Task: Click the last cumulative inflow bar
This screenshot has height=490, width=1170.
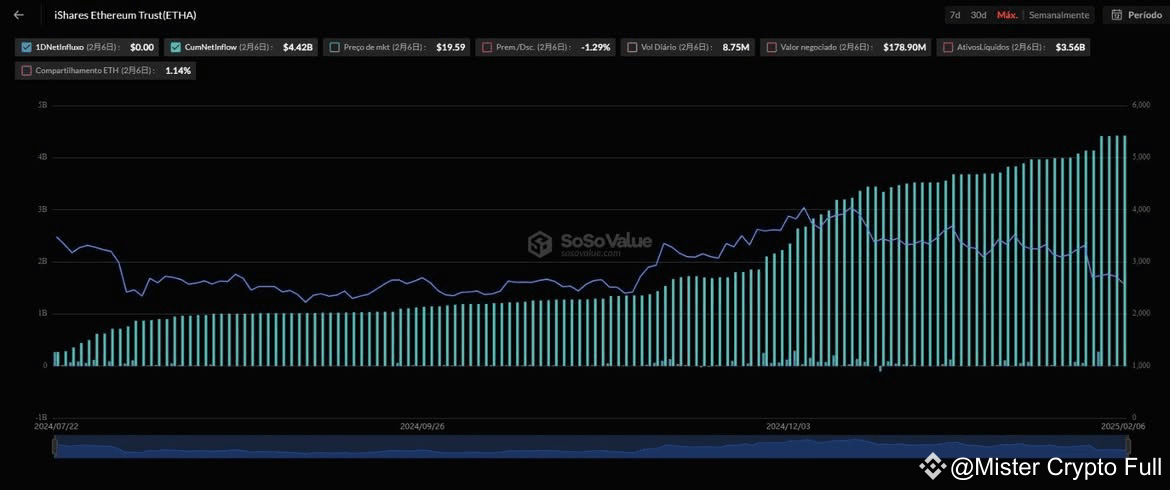Action: tap(1124, 251)
